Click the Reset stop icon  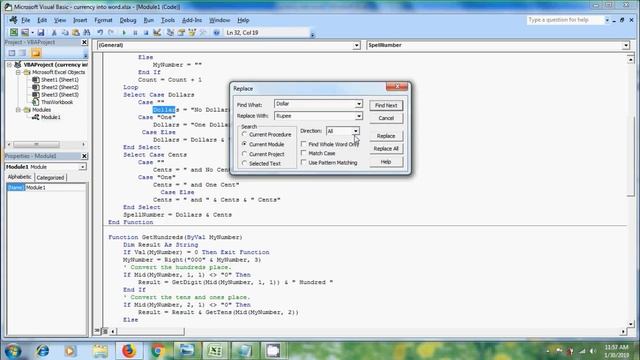pyautogui.click(x=146, y=32)
